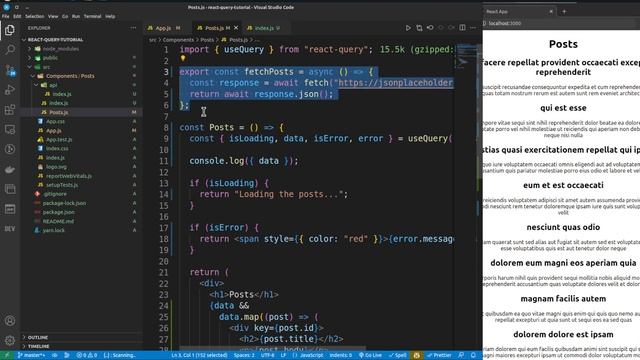Open the Manage gear icon
This screenshot has height=360, width=640.
click(x=10, y=340)
